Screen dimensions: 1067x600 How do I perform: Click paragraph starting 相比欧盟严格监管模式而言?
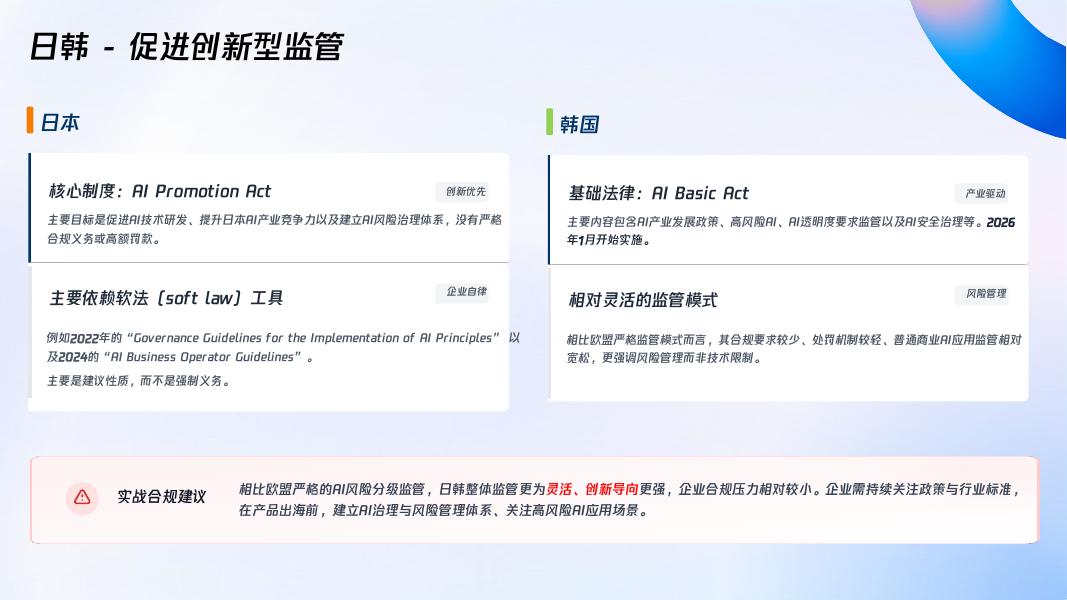793,348
